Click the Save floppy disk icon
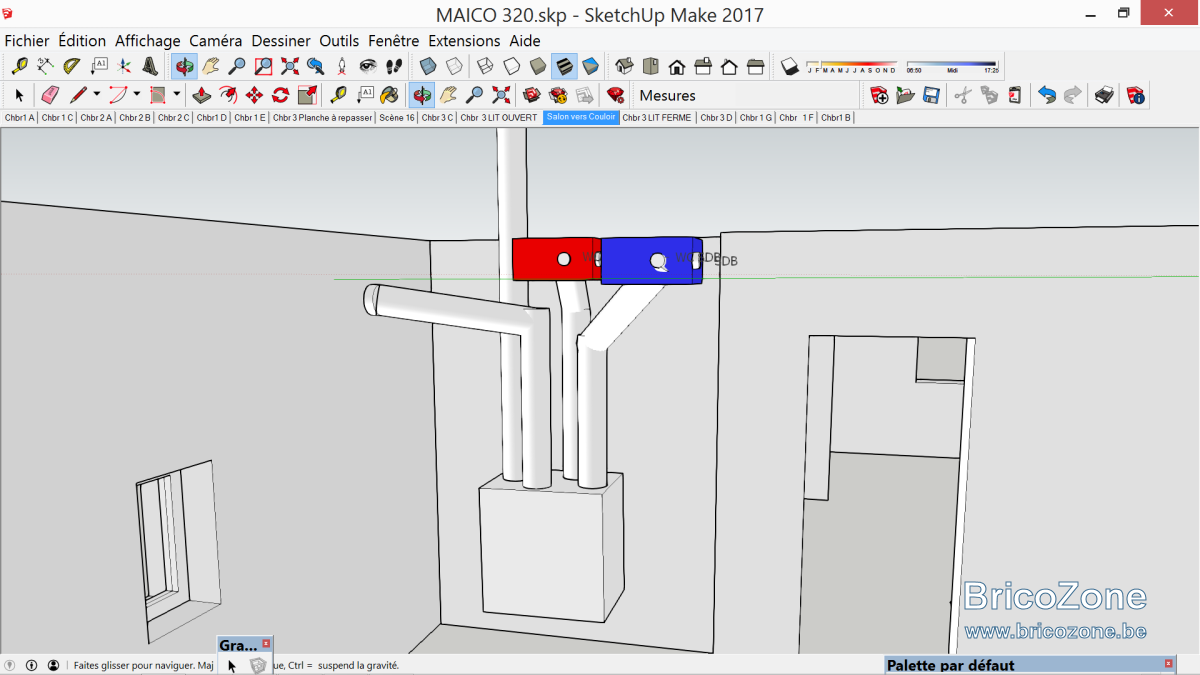 (x=931, y=95)
